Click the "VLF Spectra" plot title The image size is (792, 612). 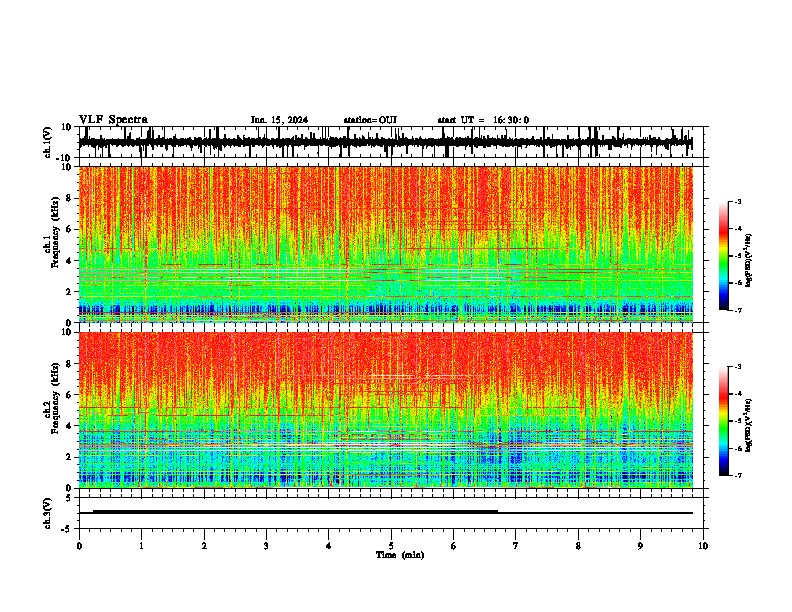[113, 120]
